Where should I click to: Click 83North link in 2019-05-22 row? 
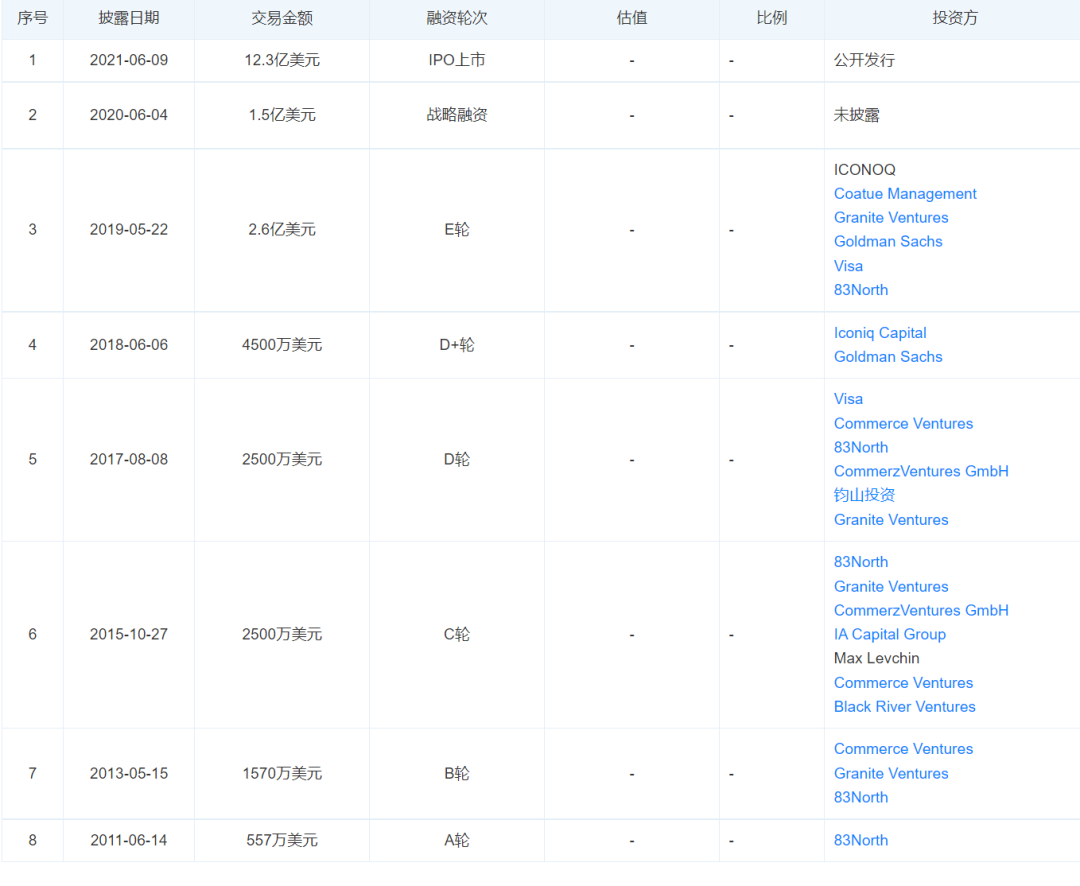click(x=860, y=290)
